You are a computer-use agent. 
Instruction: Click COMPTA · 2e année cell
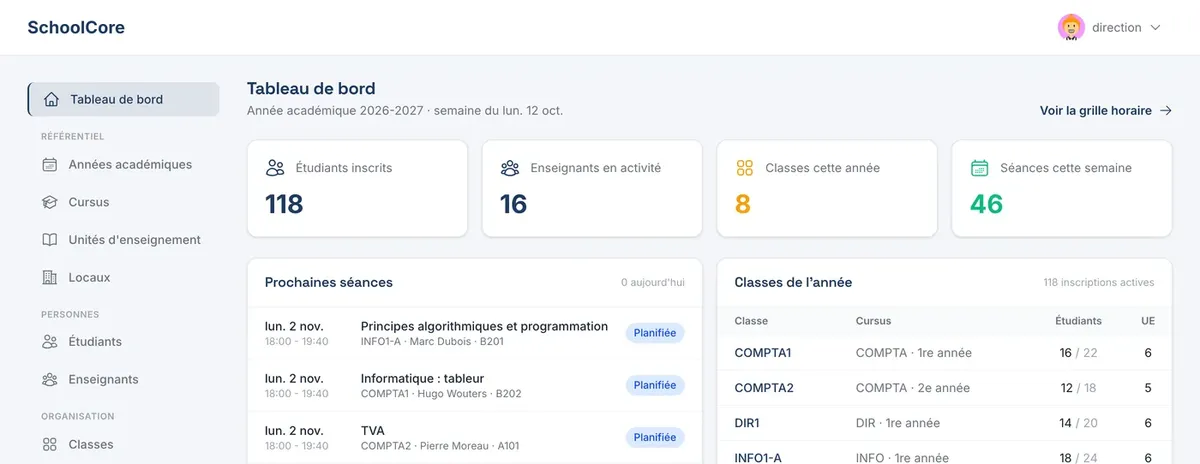(912, 388)
